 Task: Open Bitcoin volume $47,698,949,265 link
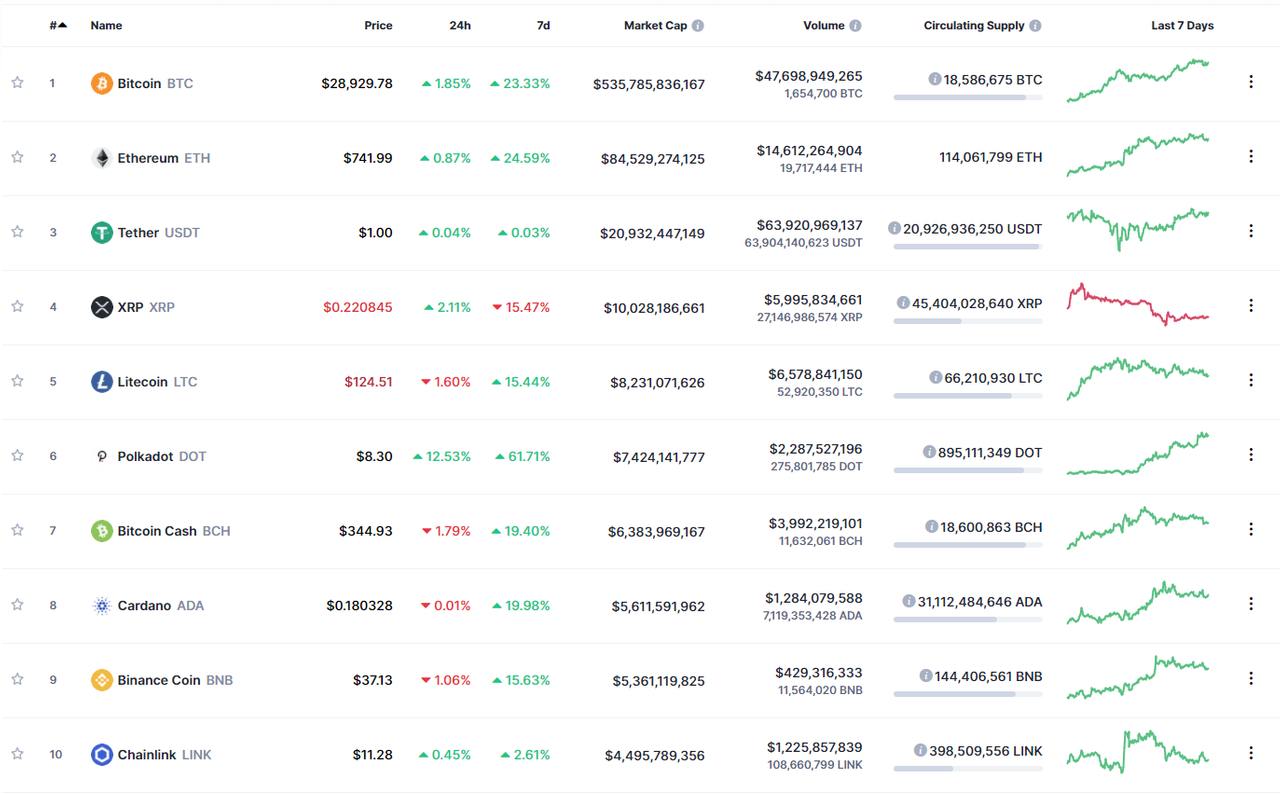(x=809, y=76)
